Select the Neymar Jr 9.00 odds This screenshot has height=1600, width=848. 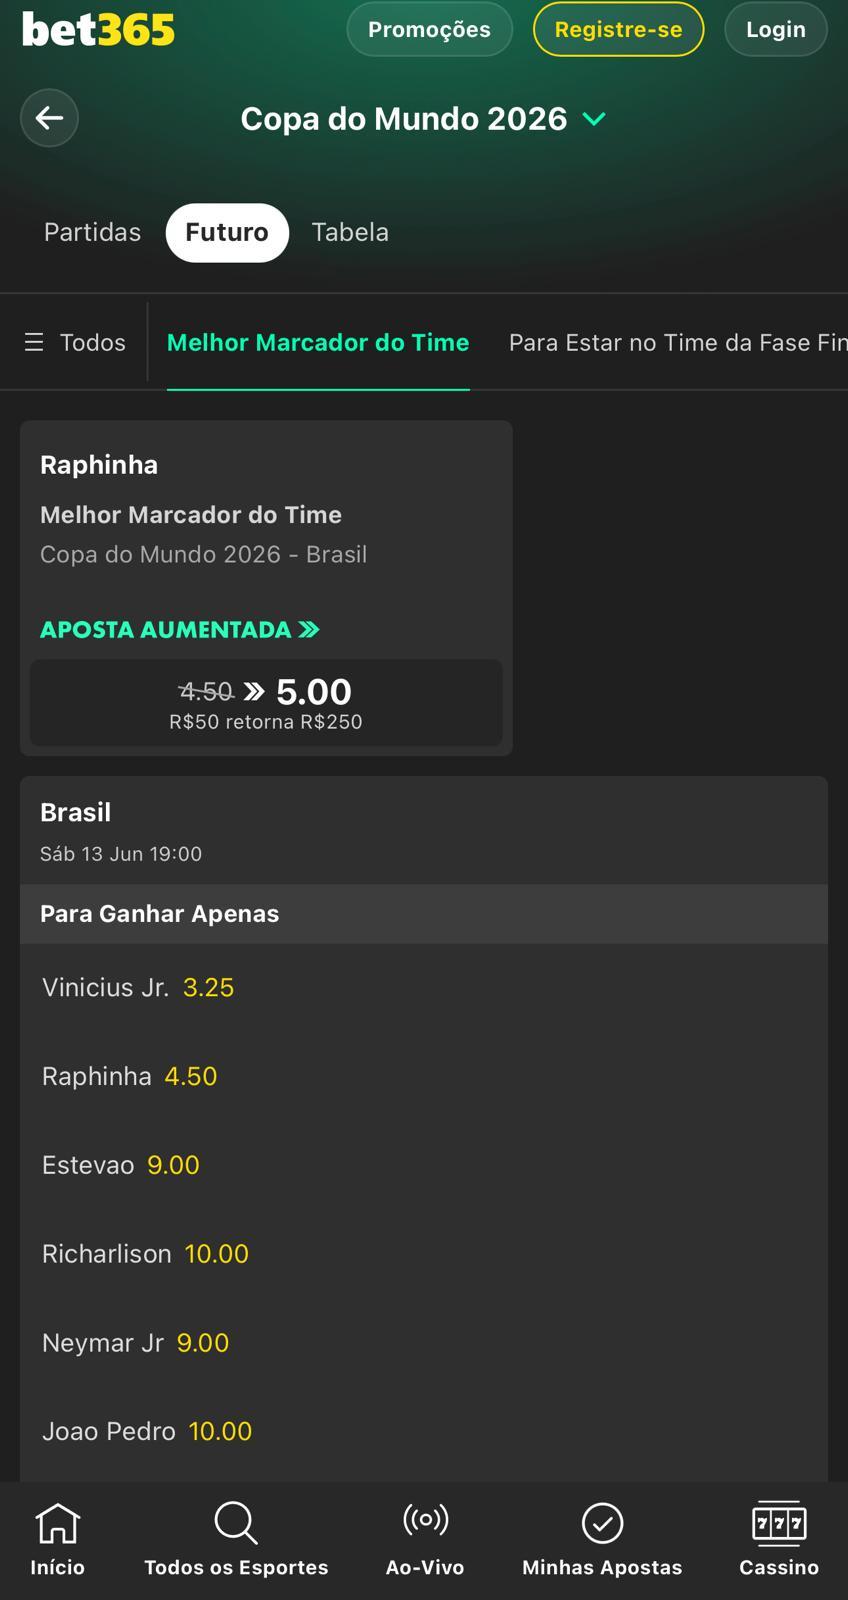point(202,1342)
